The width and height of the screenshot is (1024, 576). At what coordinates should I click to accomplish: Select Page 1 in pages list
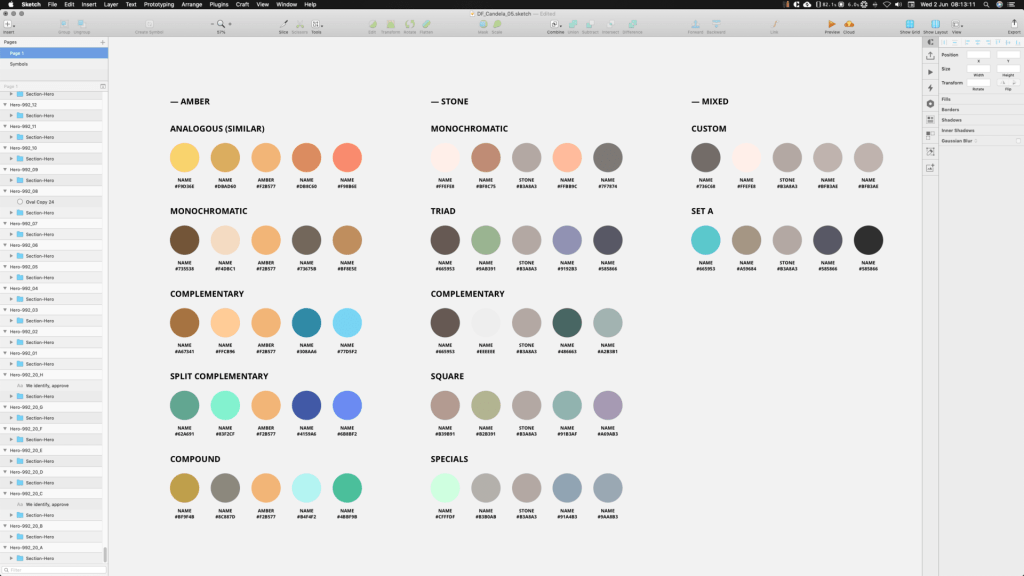point(17,53)
